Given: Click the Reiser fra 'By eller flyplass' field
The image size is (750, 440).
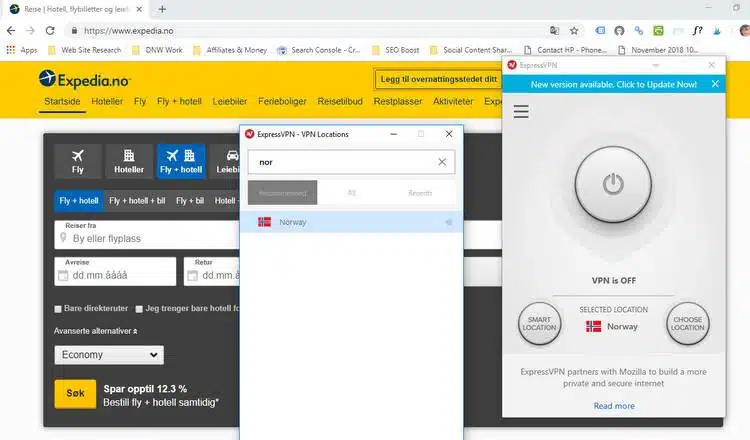Looking at the screenshot, I should pyautogui.click(x=147, y=235).
